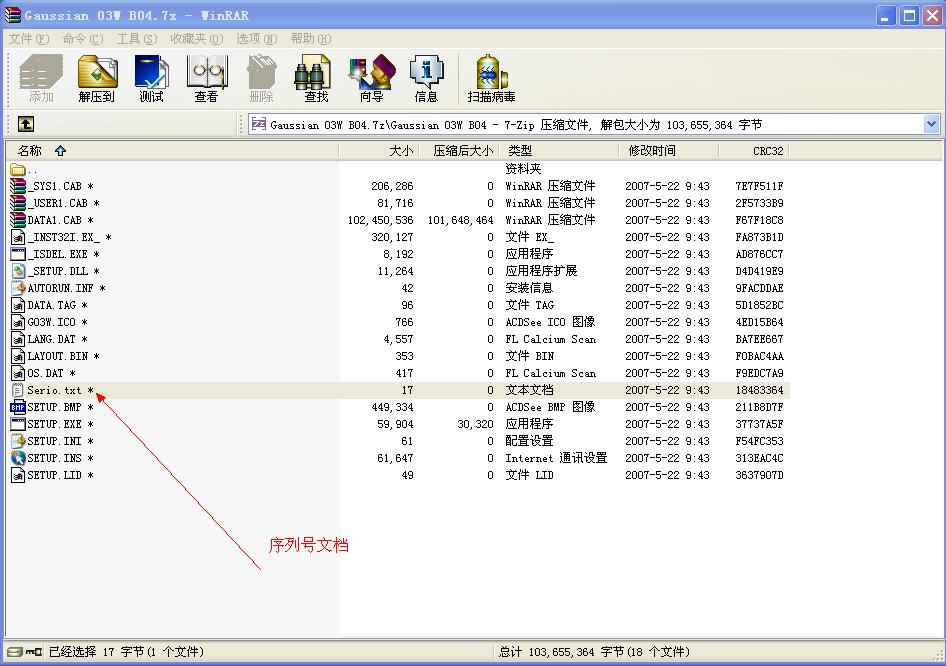Click the SETUP.EXE application icon
946x666 pixels.
coord(18,423)
